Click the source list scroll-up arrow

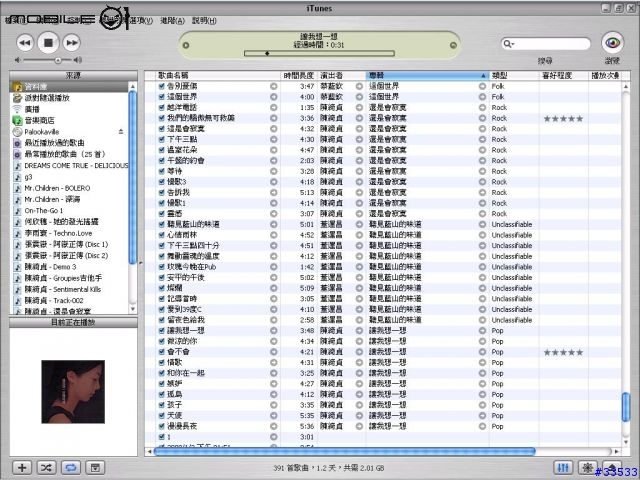[132, 87]
